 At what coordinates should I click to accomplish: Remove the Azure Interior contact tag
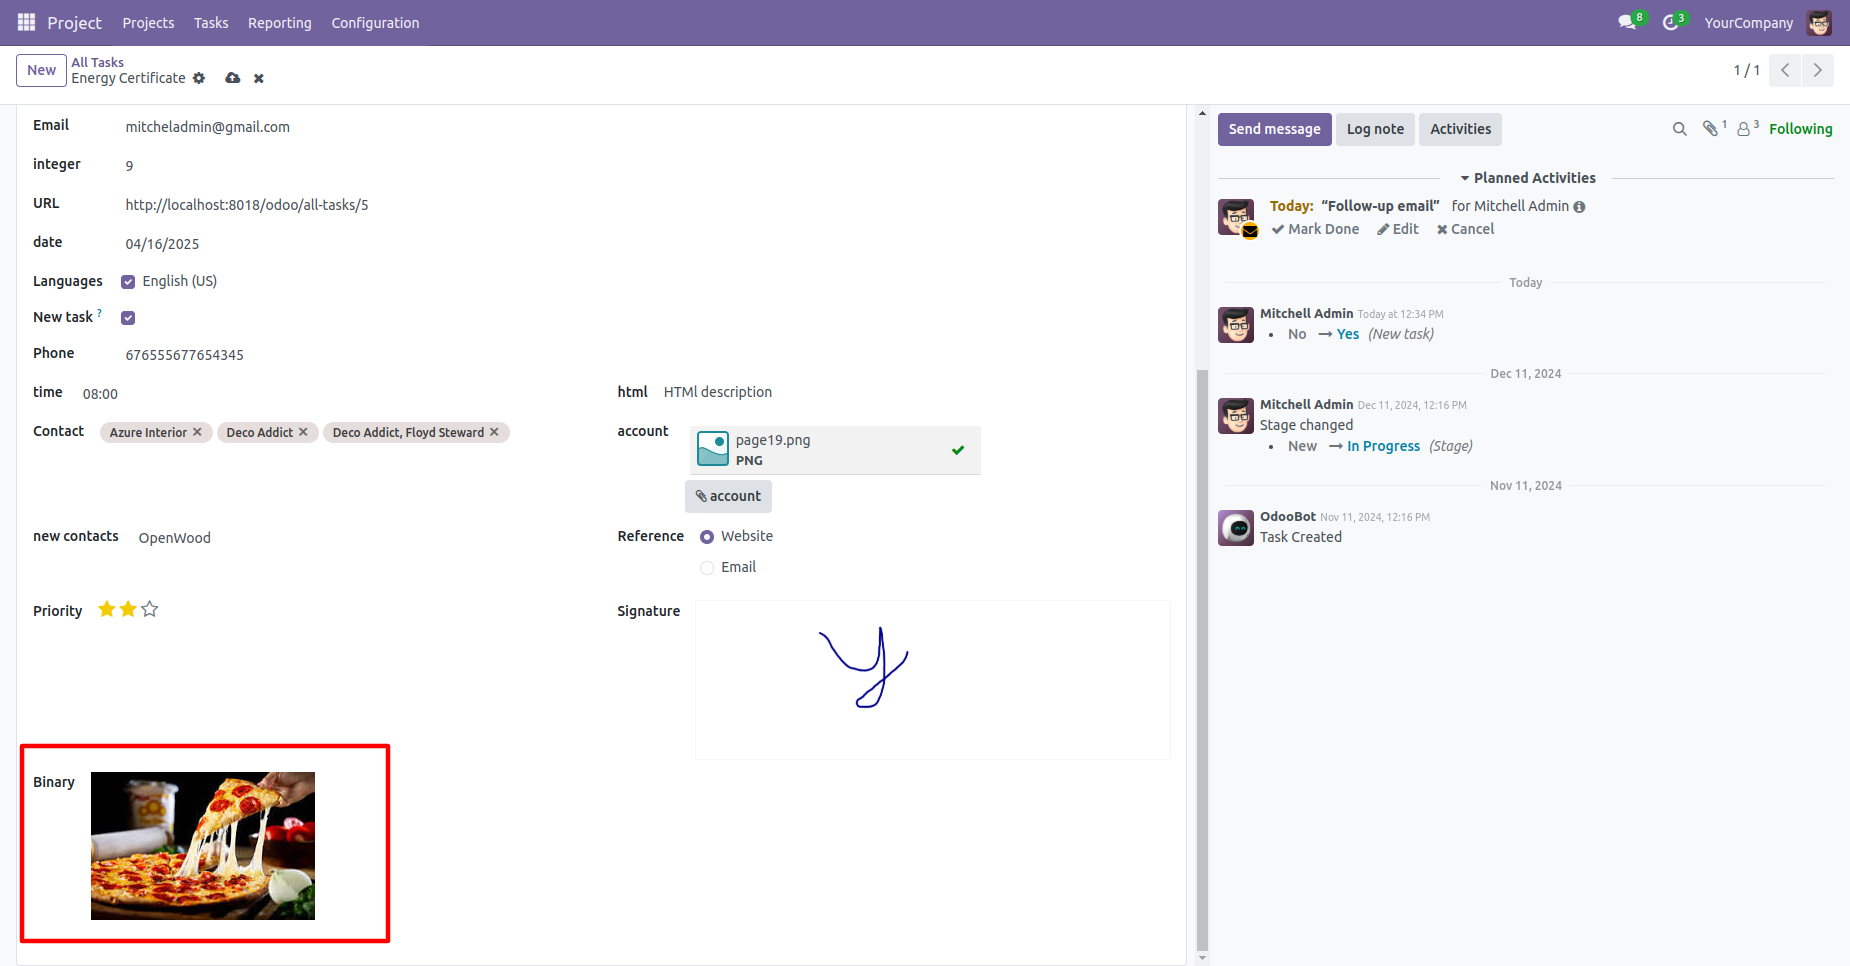(197, 432)
